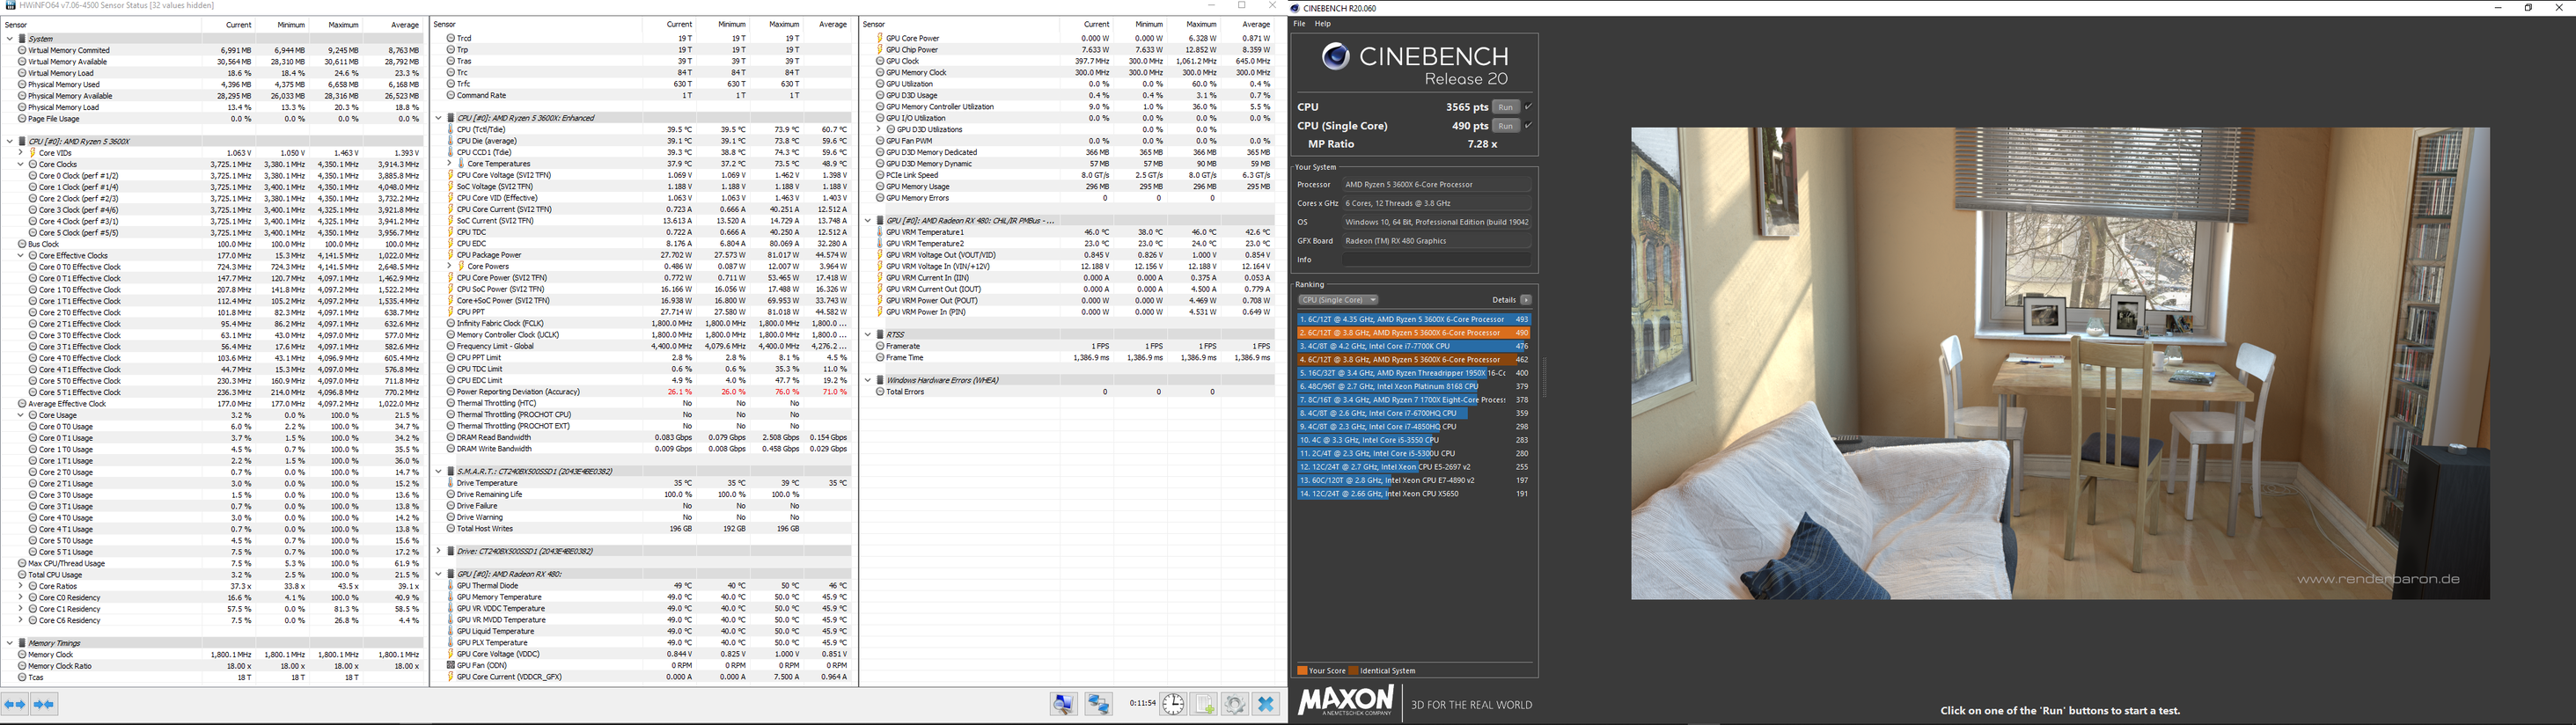Screen dimensions: 2576x725
Task: Collapse the Core Clocks tree node
Action: (20, 164)
